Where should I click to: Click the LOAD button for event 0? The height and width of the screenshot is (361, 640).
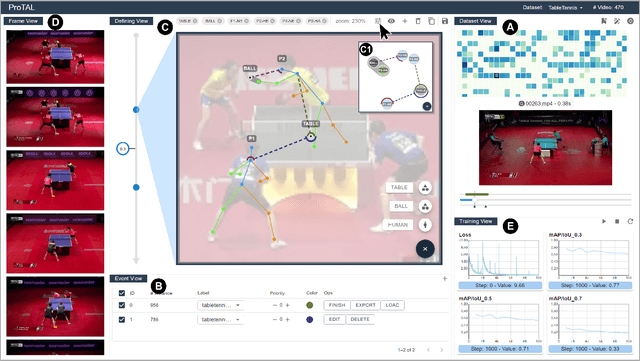[392, 305]
